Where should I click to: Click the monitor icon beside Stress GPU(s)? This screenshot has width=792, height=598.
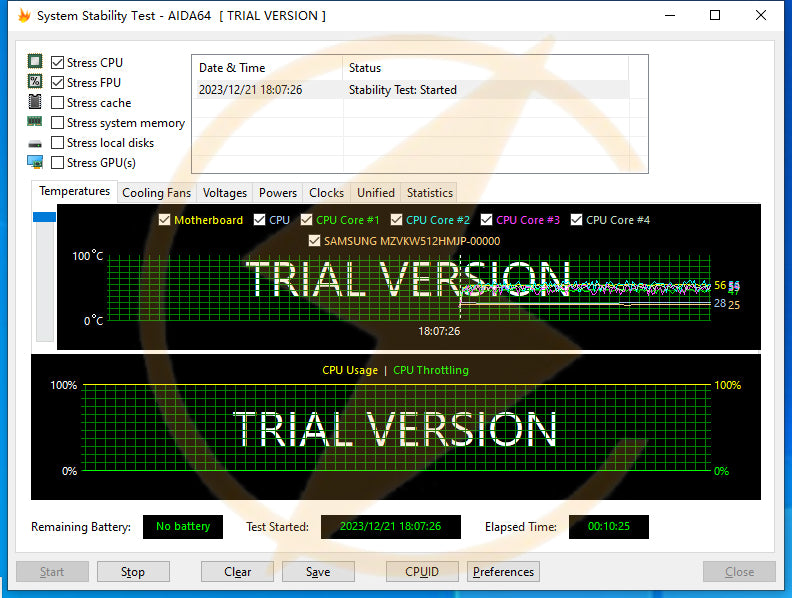[35, 162]
